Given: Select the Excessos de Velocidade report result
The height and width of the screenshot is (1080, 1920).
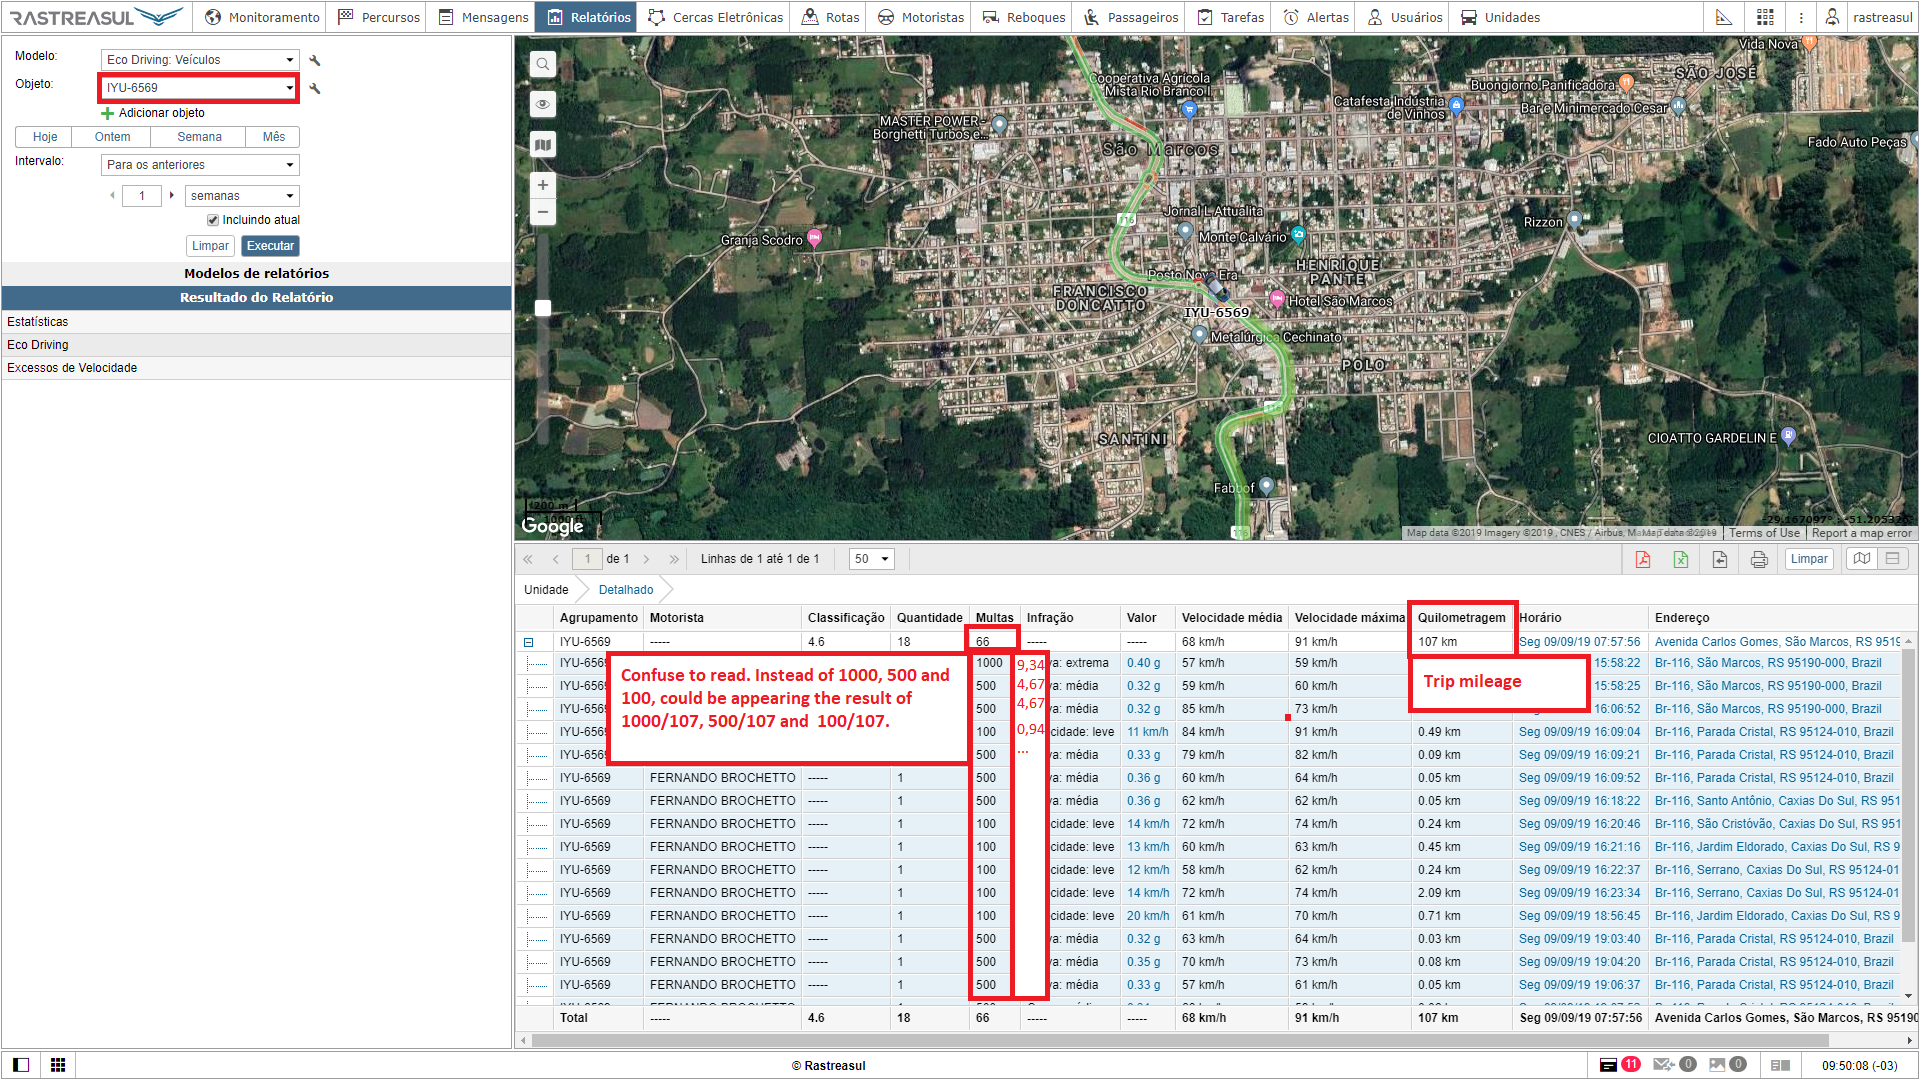Looking at the screenshot, I should (x=72, y=368).
